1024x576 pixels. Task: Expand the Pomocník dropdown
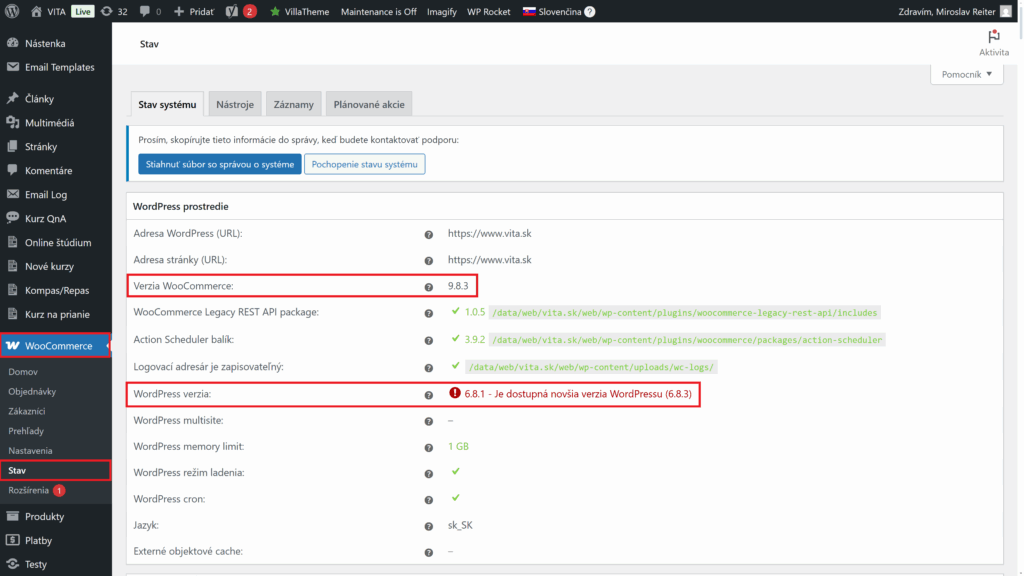coord(966,73)
